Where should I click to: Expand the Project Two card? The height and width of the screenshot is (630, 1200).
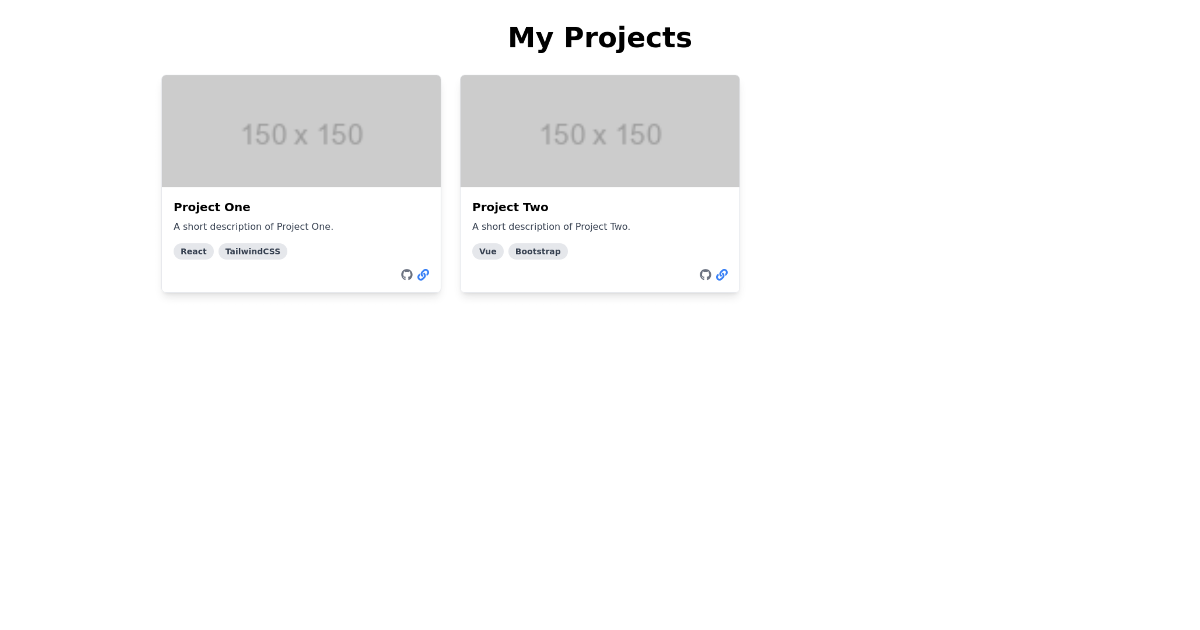coord(600,183)
